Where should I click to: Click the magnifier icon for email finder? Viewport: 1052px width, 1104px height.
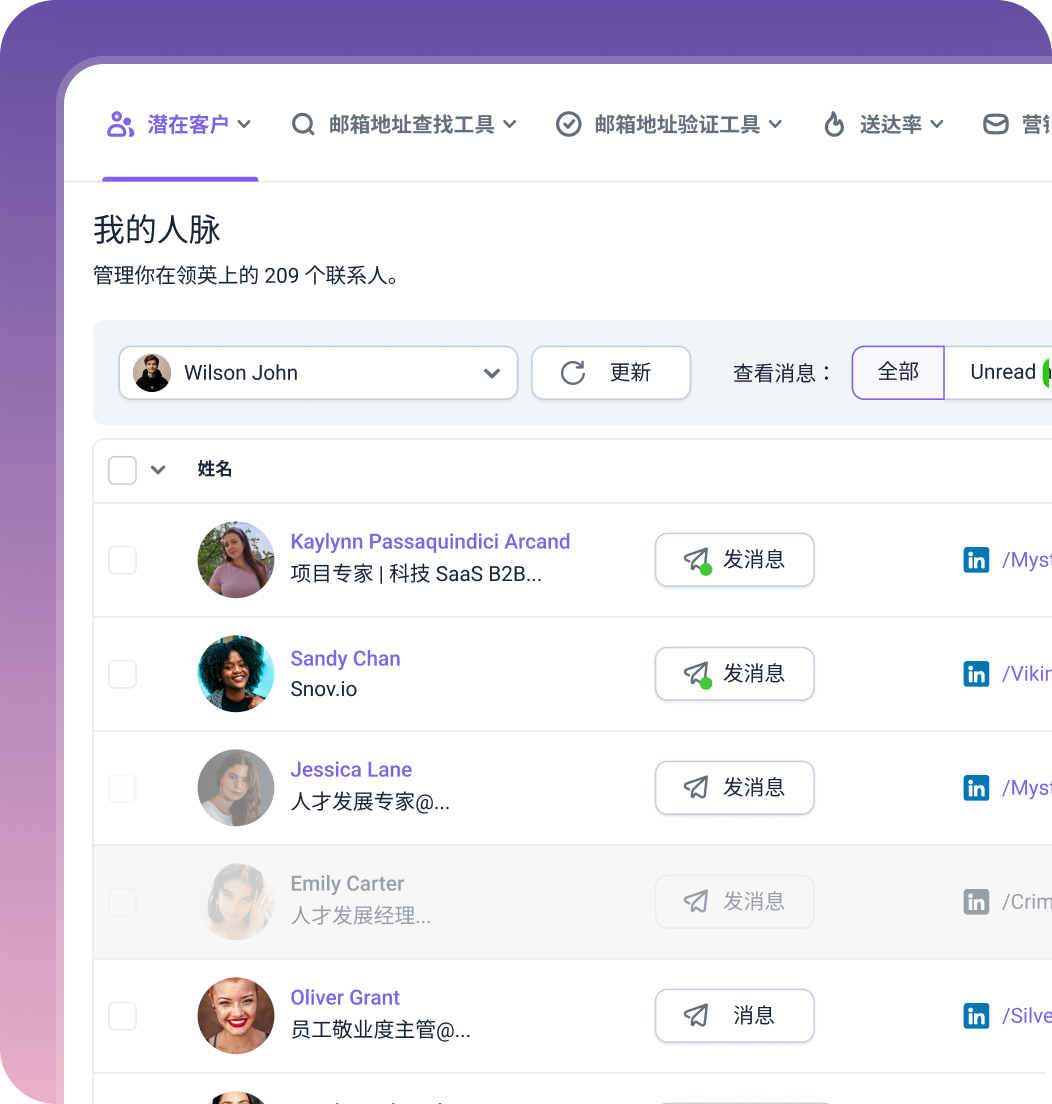click(x=303, y=125)
